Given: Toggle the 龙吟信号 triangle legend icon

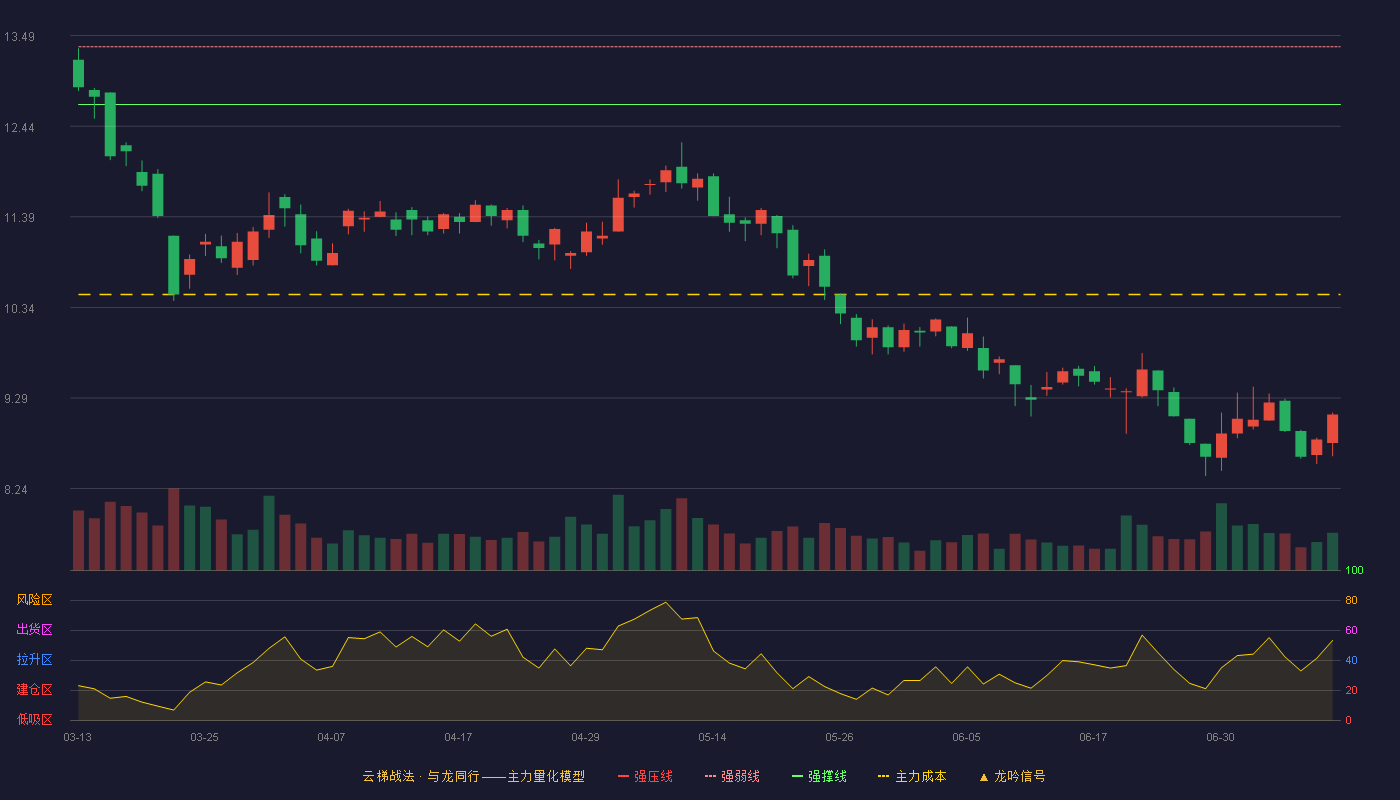Looking at the screenshot, I should point(983,776).
